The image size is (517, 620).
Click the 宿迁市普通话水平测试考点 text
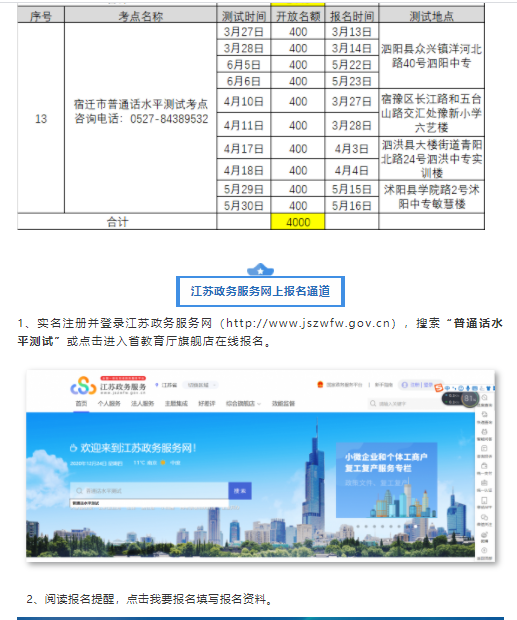click(x=141, y=104)
